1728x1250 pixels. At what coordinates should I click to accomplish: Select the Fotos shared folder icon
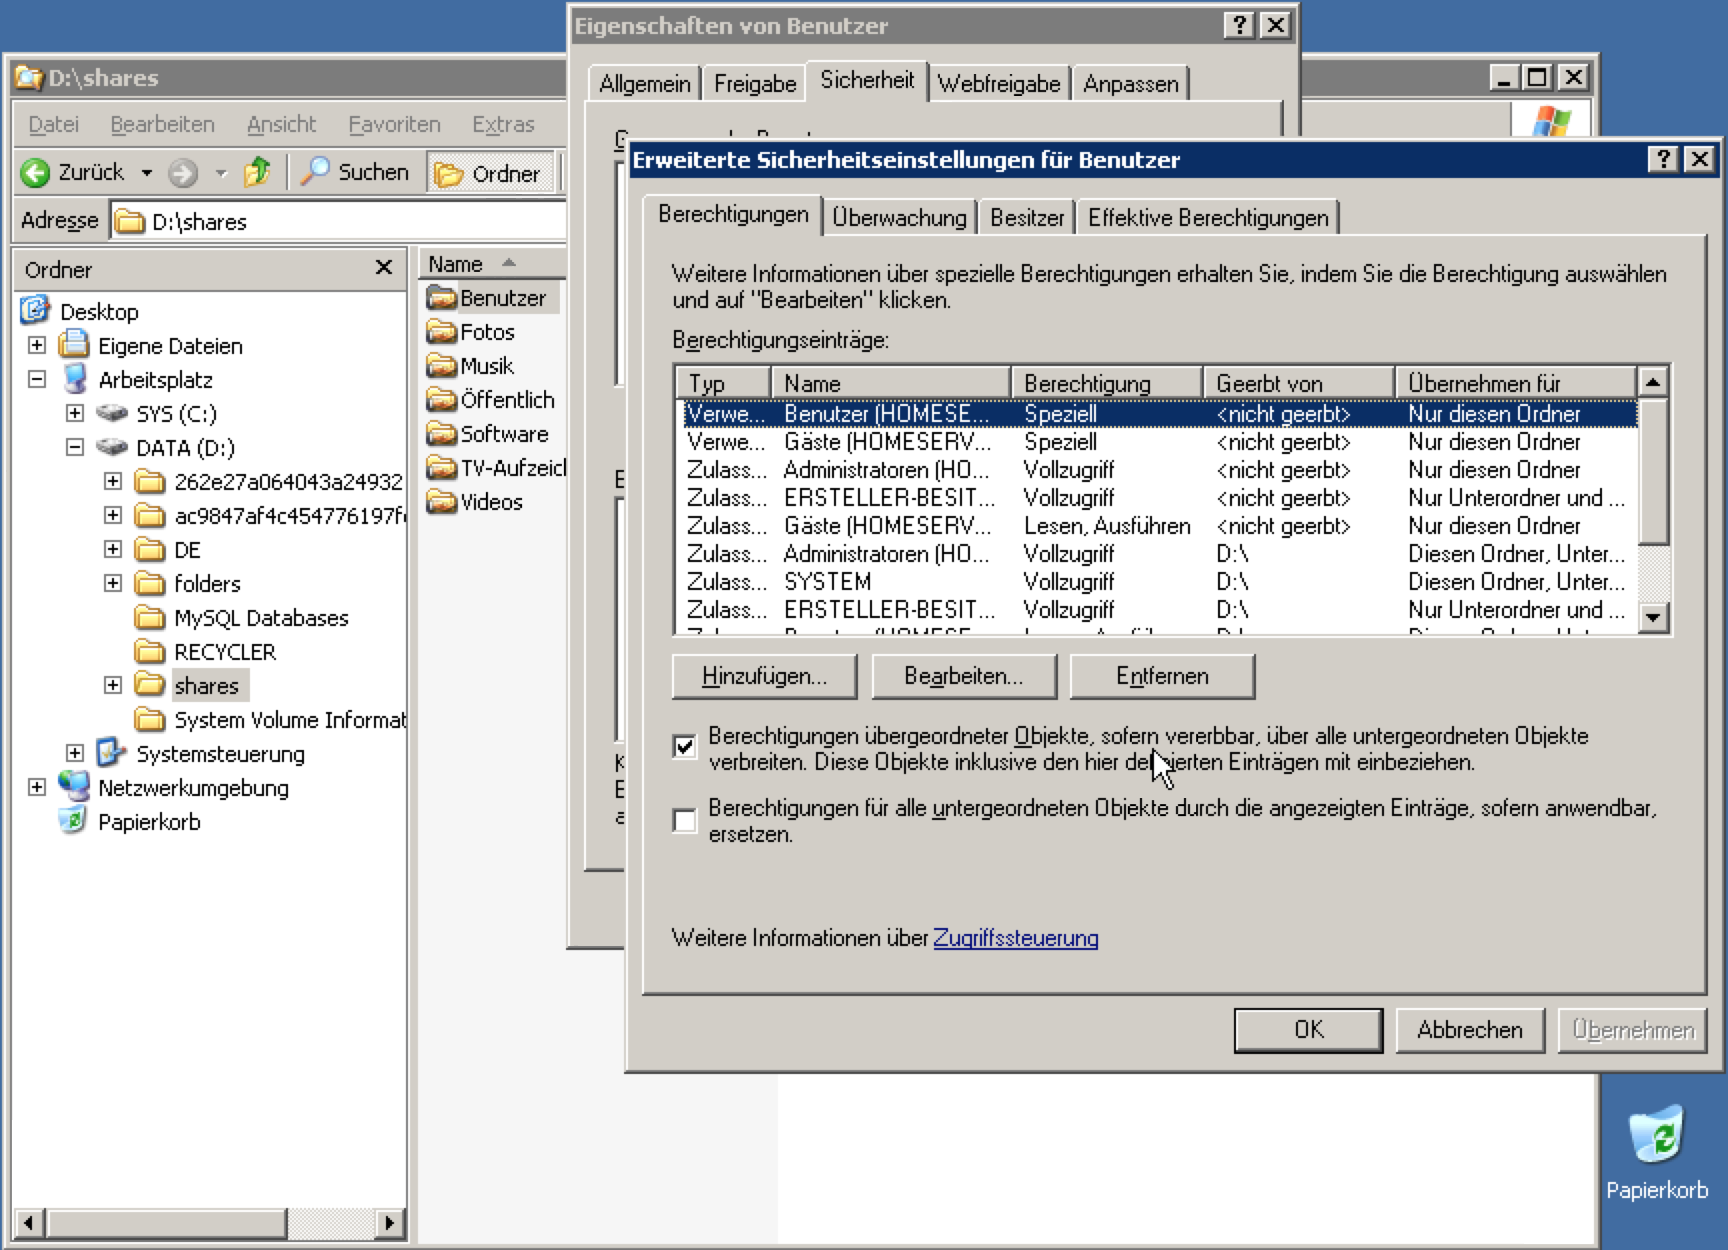coord(441,332)
